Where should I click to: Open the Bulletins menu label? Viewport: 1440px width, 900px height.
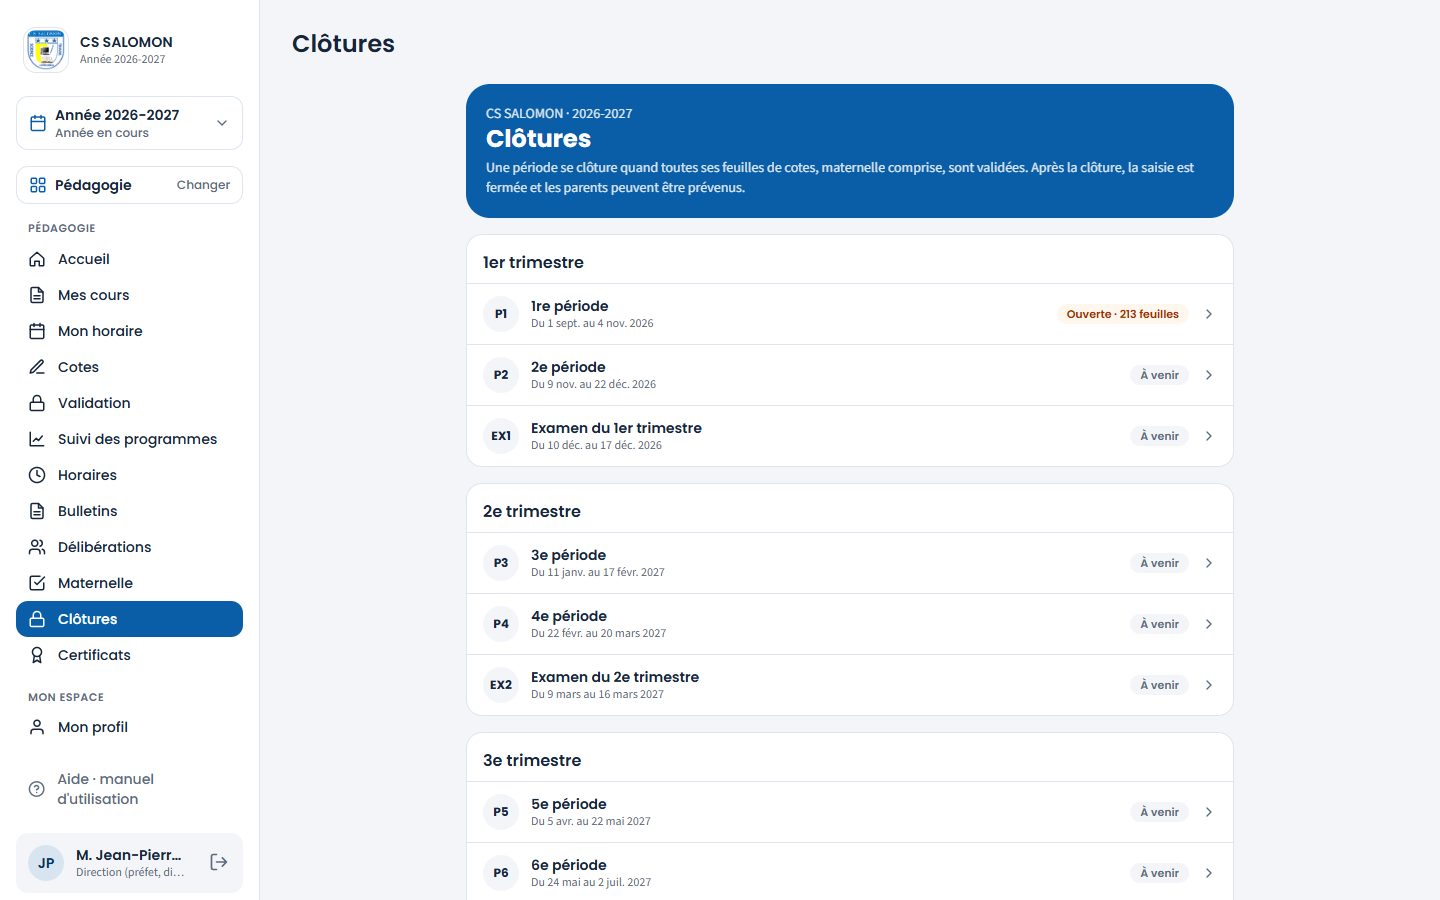[88, 511]
